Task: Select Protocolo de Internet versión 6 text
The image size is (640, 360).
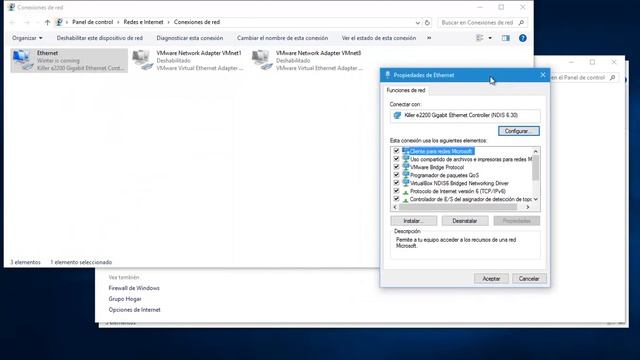Action: 458,191
